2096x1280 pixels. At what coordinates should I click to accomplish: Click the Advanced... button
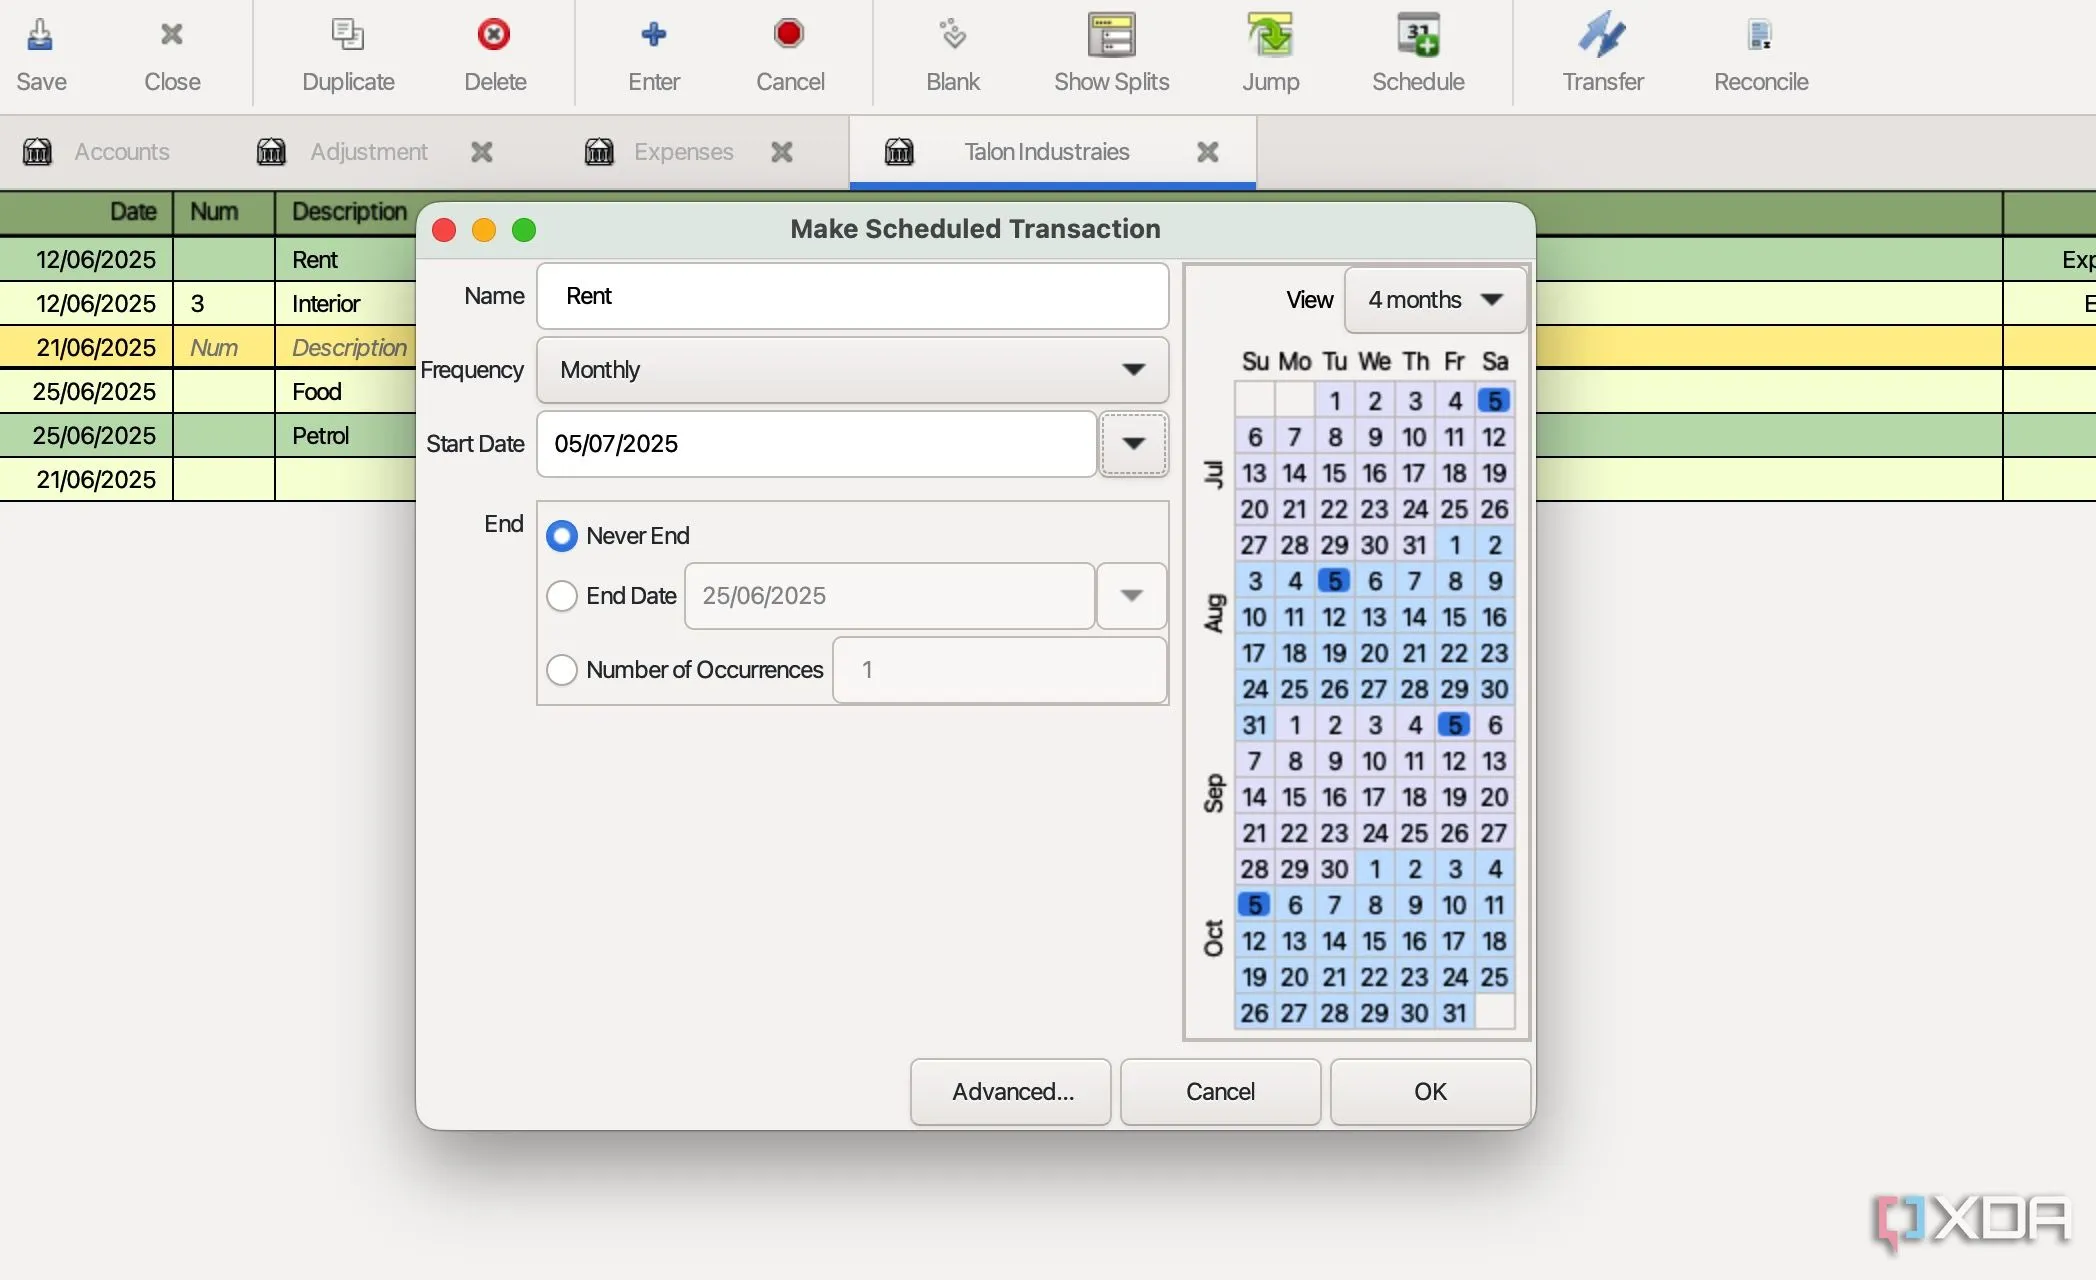(1011, 1092)
